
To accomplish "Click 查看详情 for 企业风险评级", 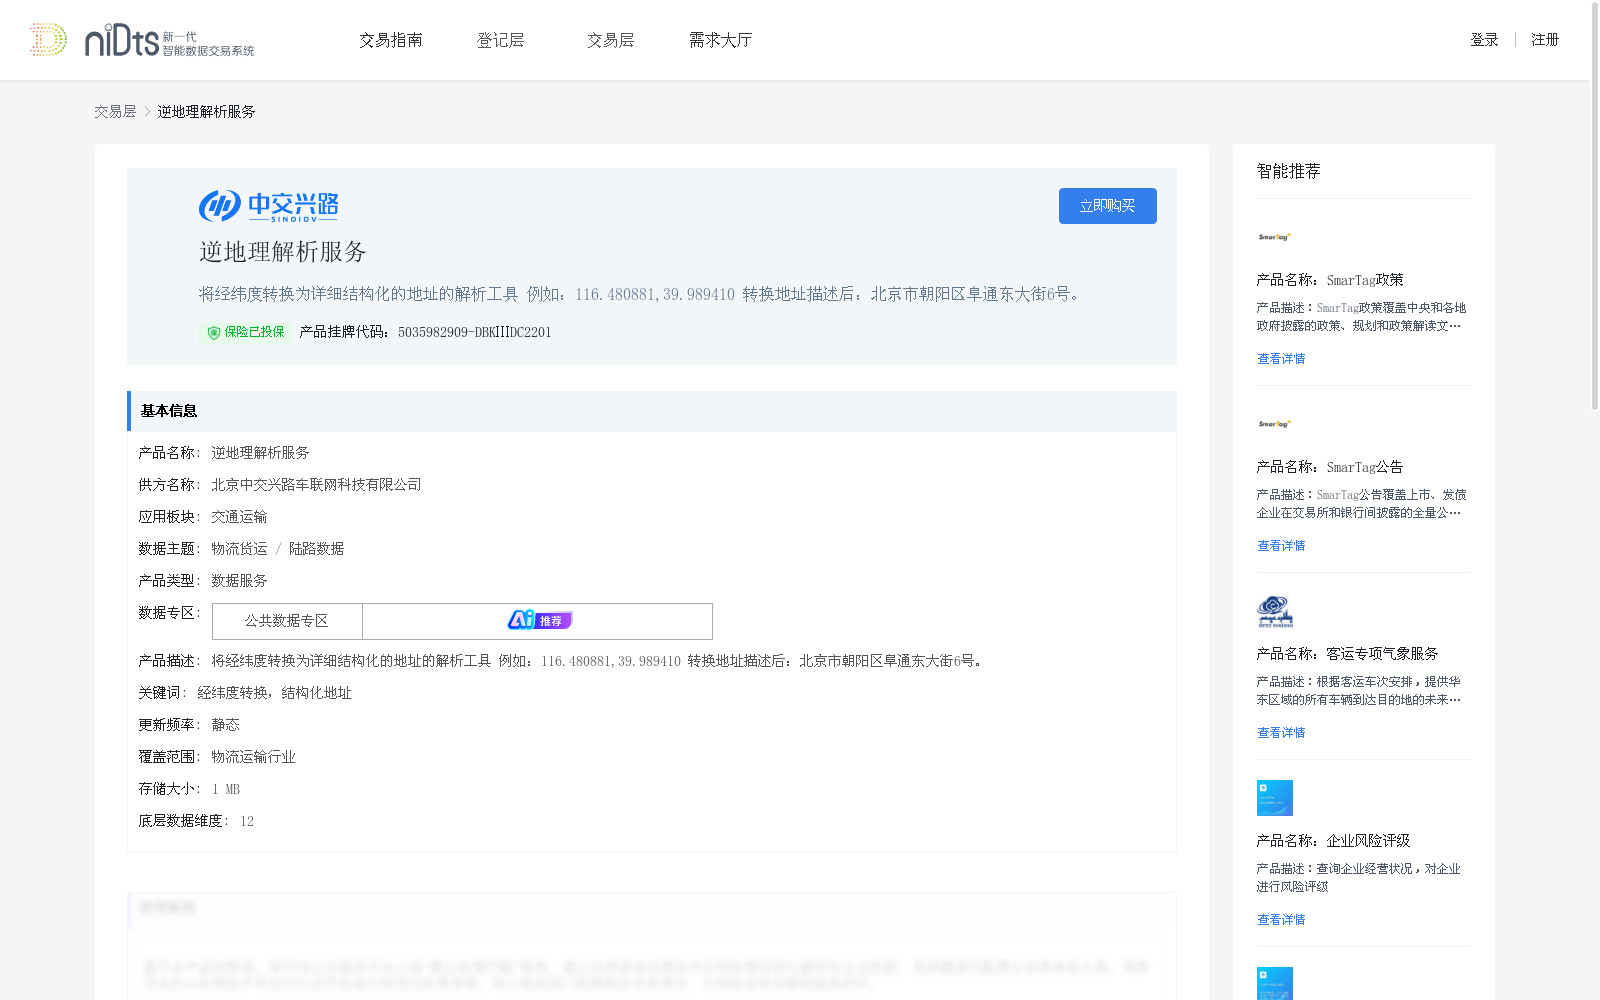I will click(x=1281, y=920).
